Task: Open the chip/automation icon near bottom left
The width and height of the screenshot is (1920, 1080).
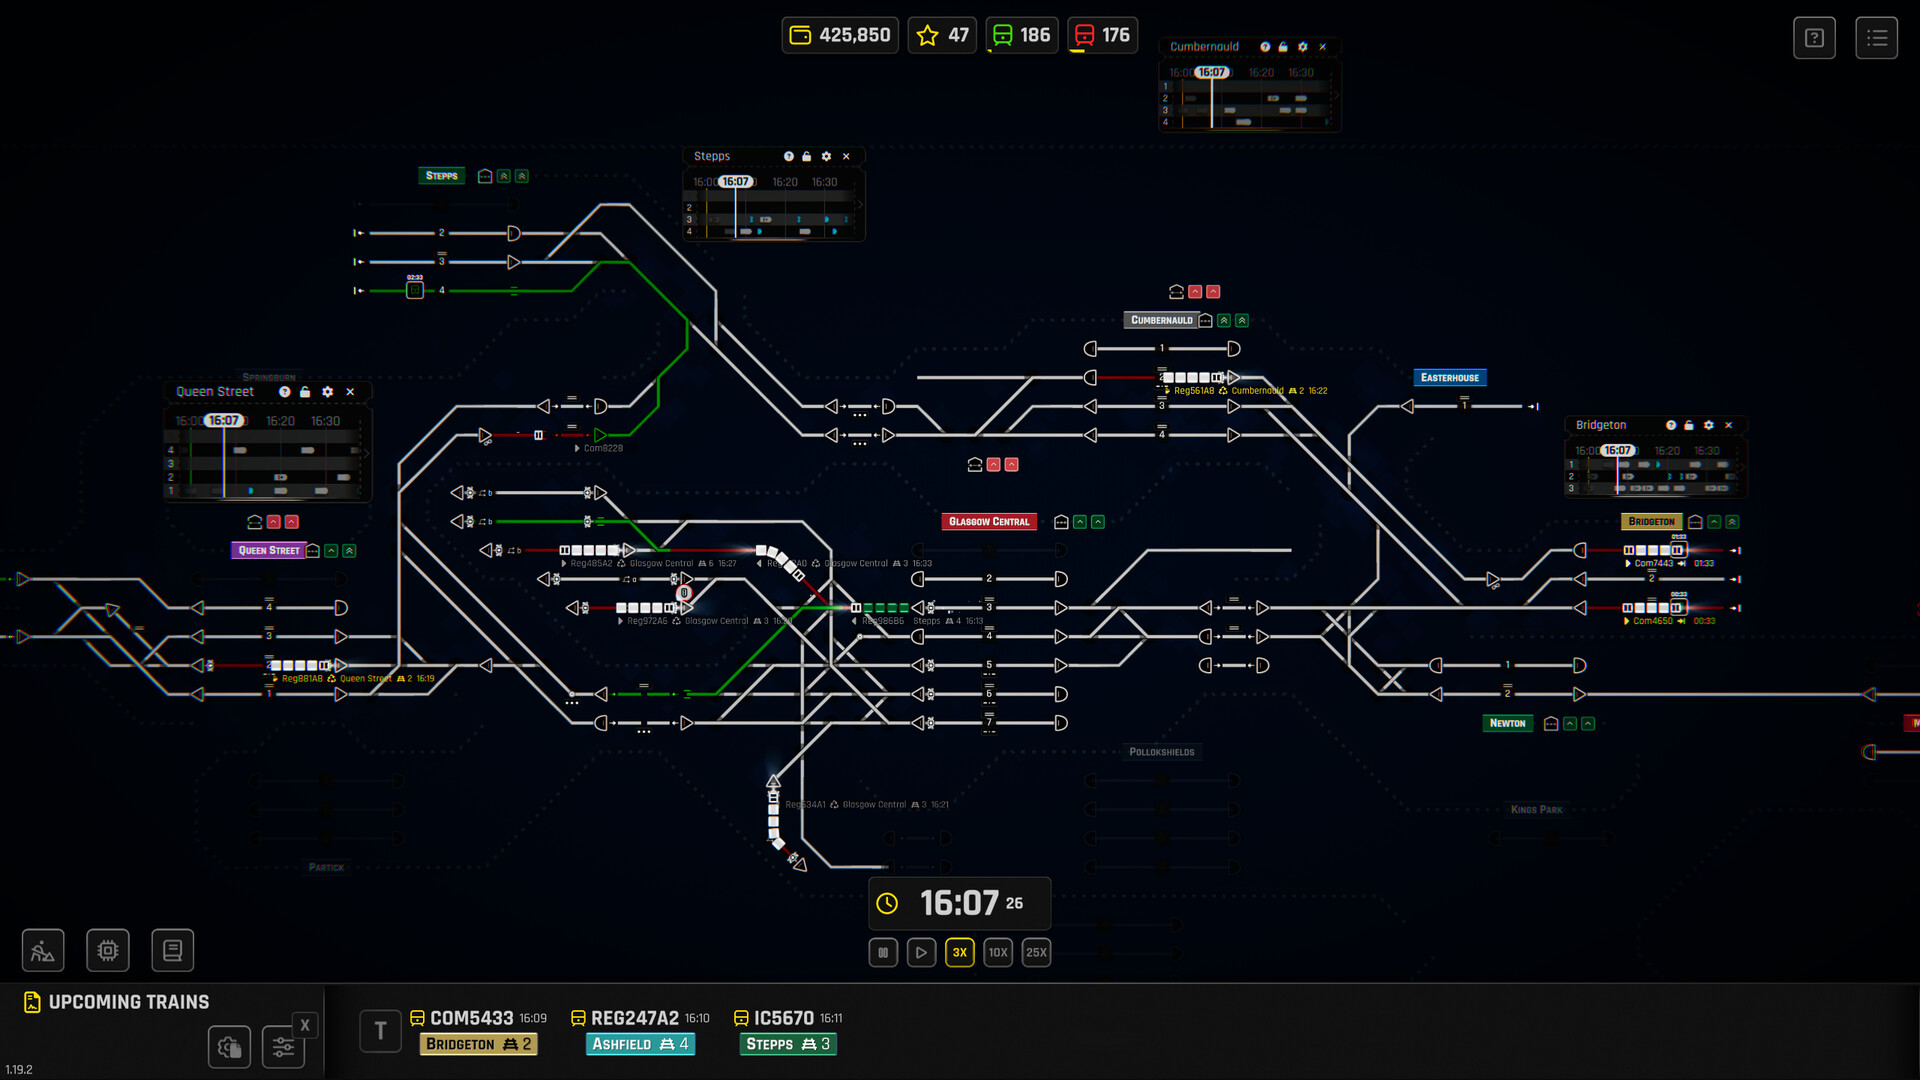Action: pyautogui.click(x=107, y=950)
